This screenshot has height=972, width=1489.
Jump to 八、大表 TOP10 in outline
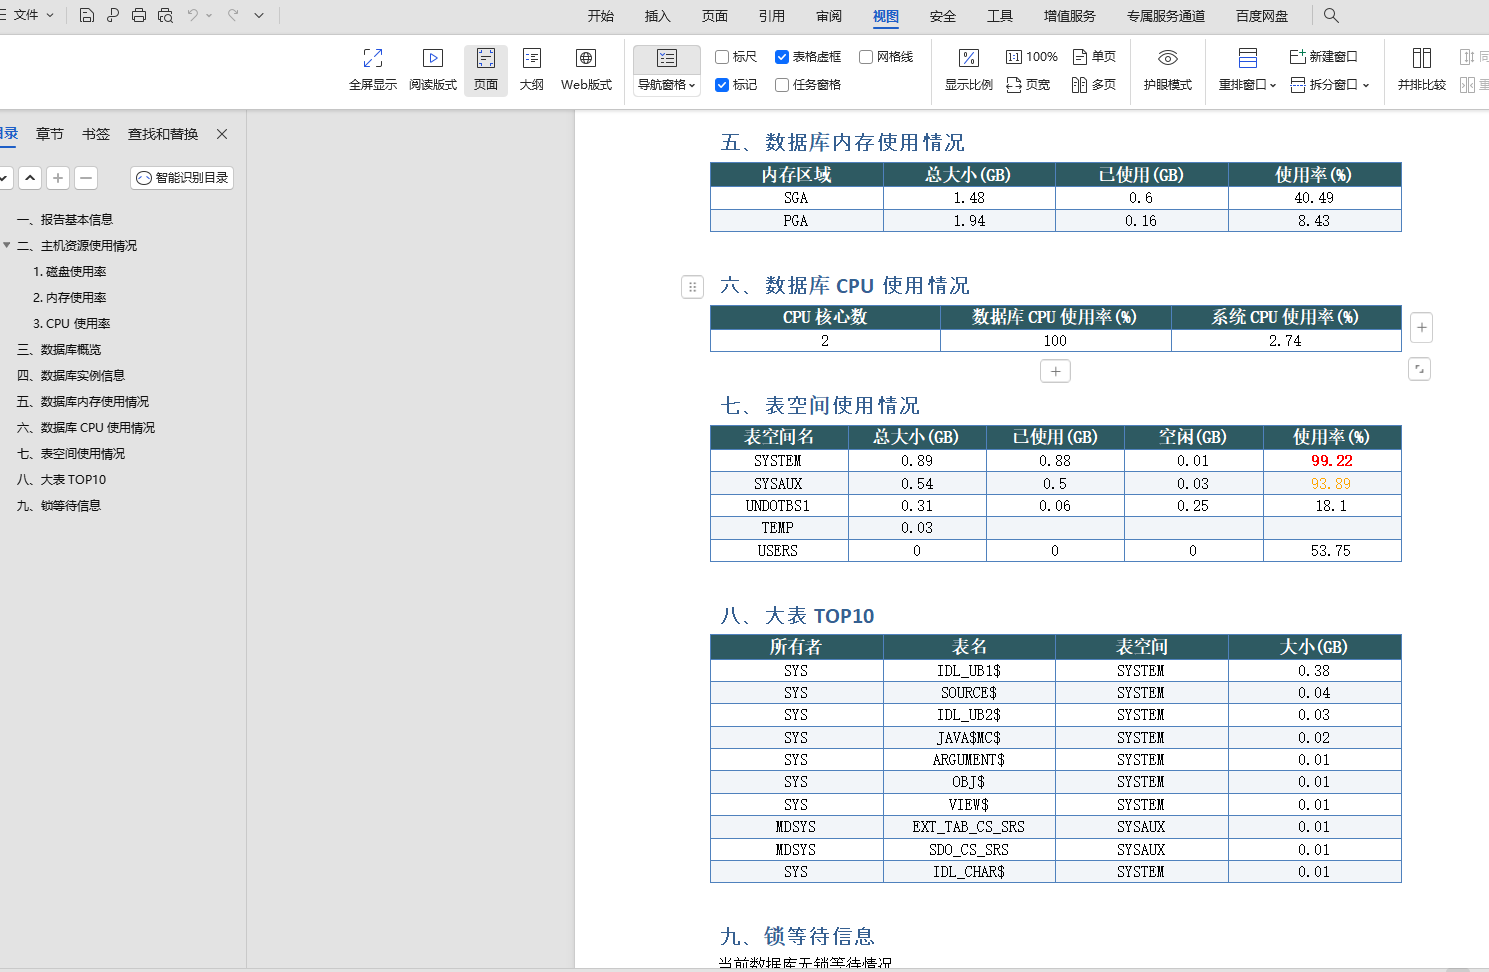[61, 480]
